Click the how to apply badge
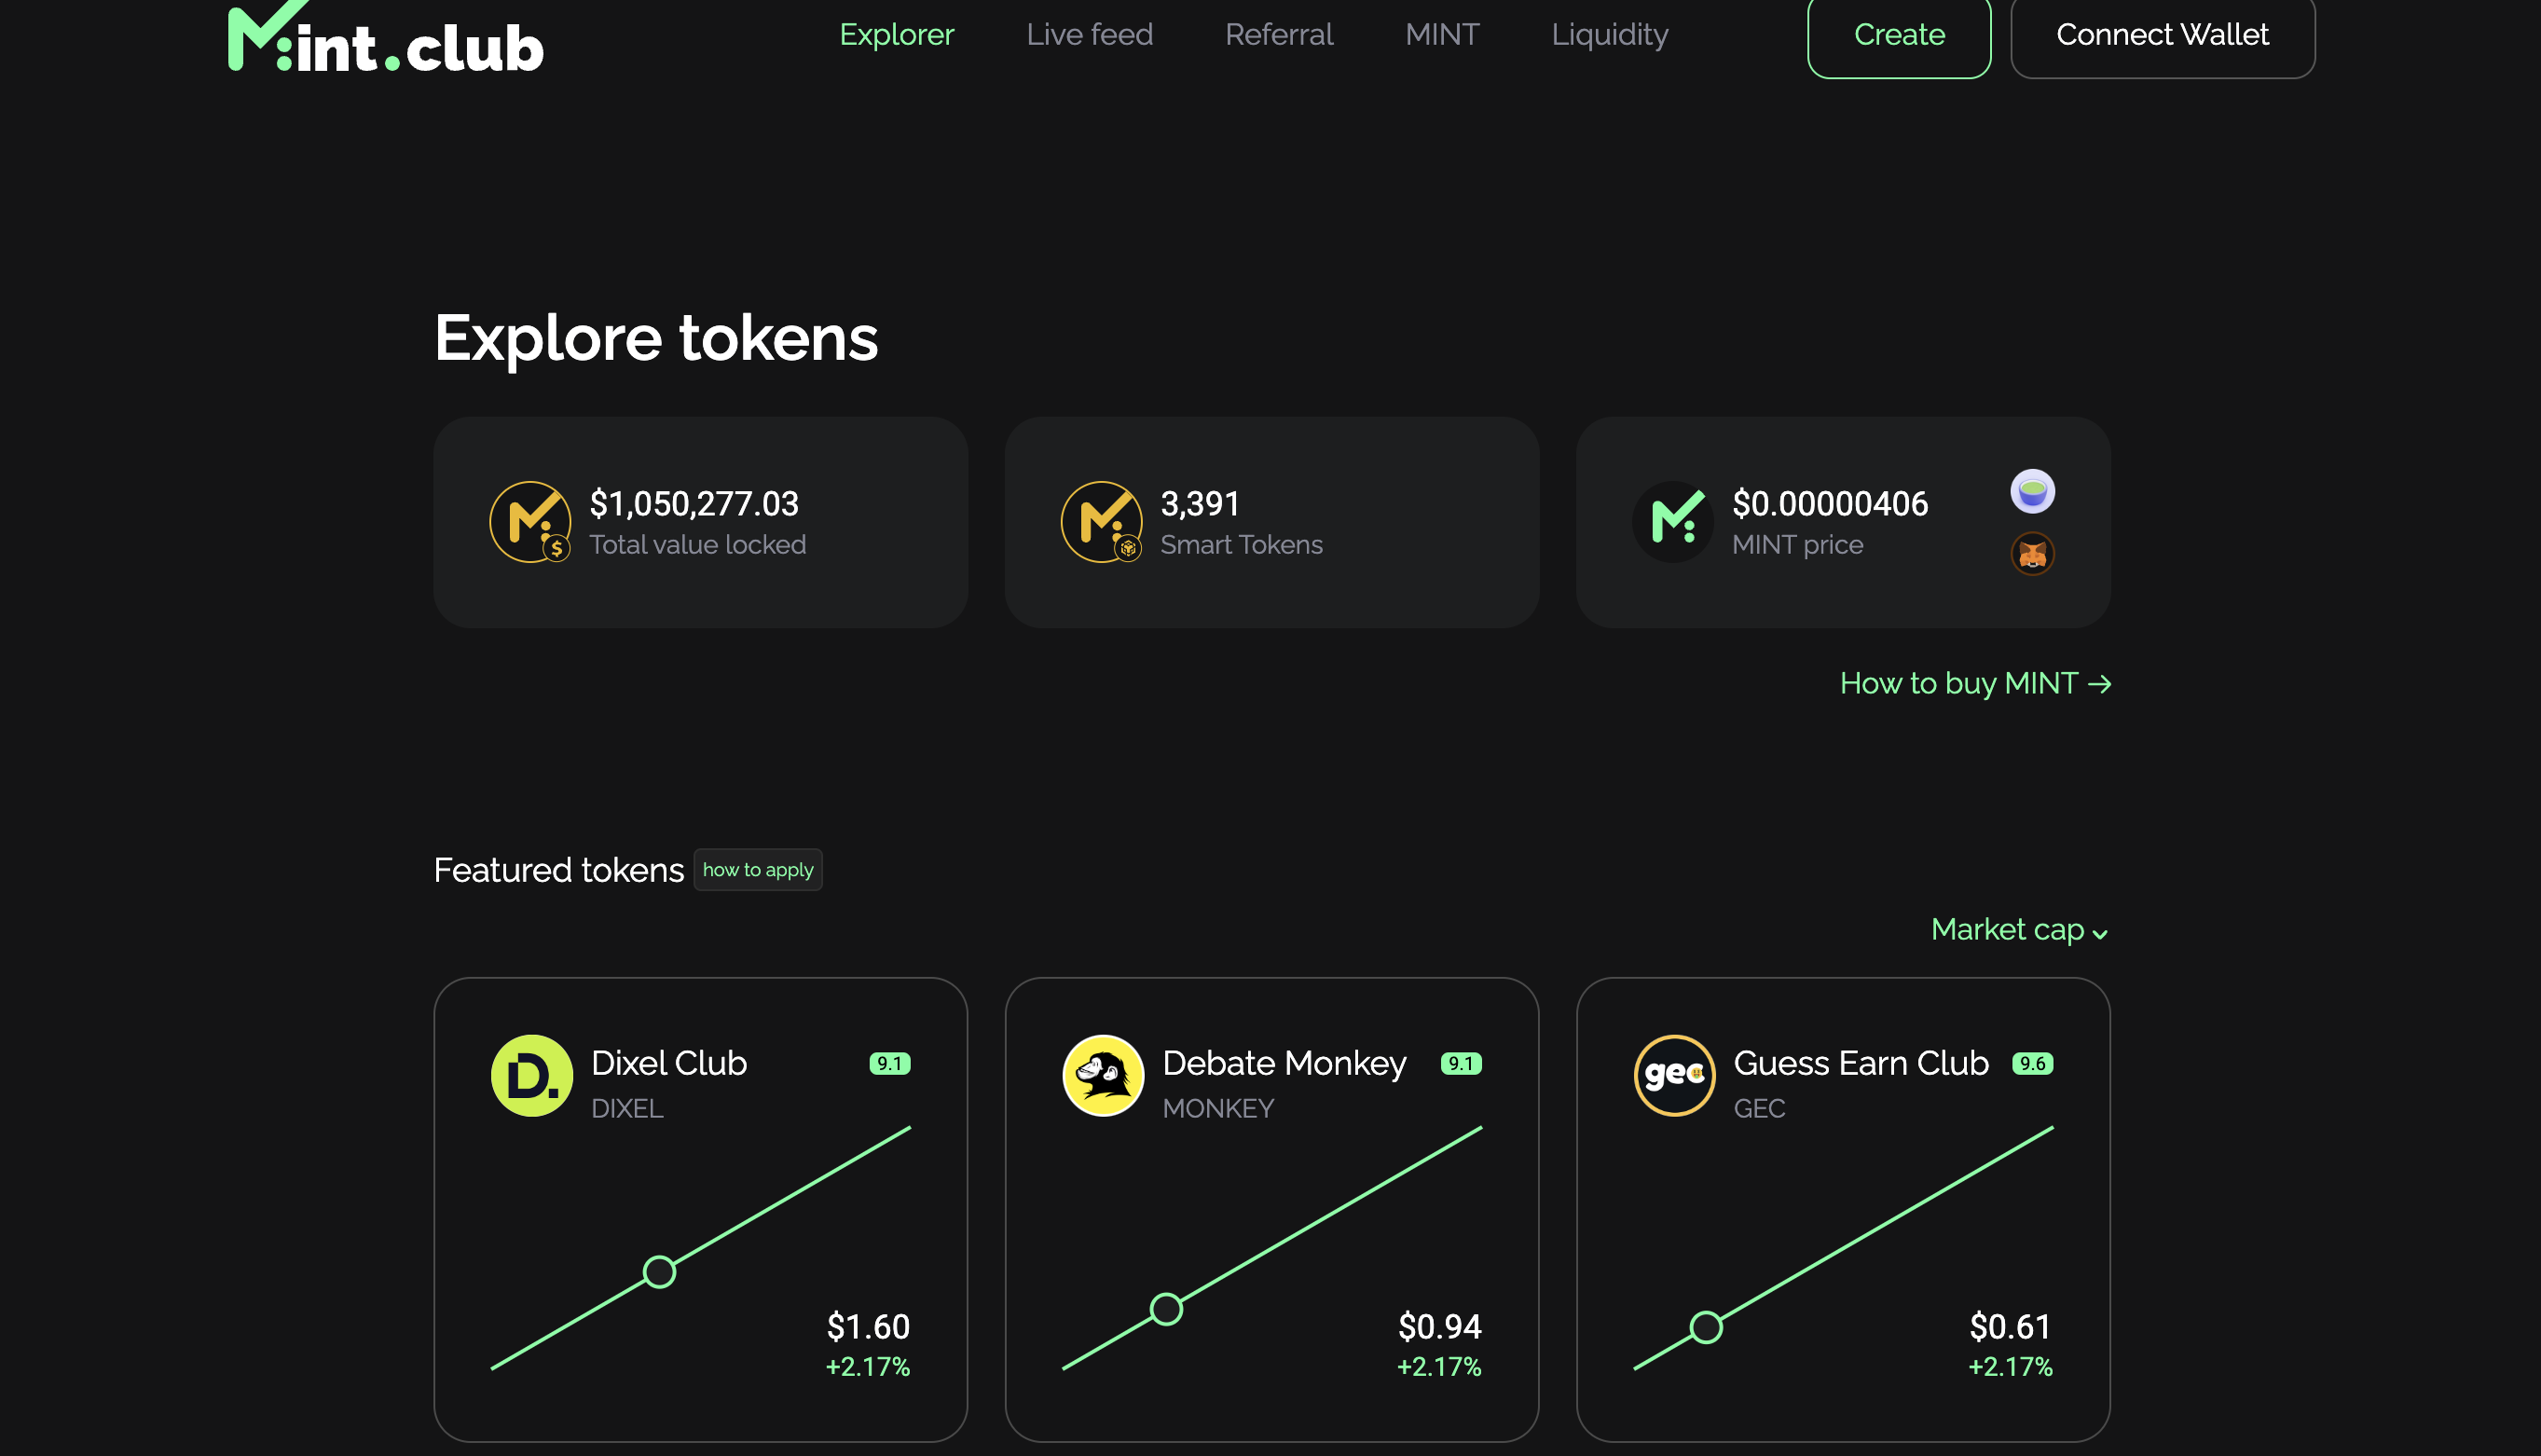The image size is (2541, 1456). (x=758, y=869)
